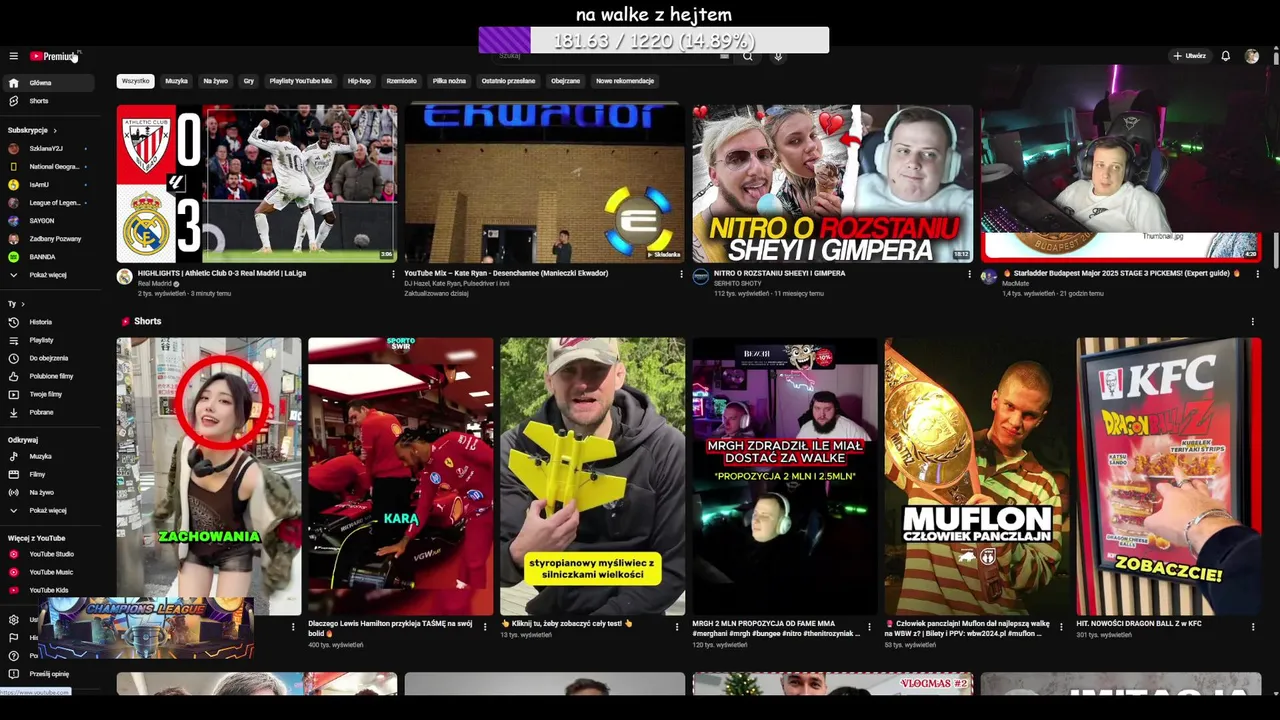Screen dimensions: 1280x720
Task: Open Shorts from the sidebar
Action: point(50,101)
